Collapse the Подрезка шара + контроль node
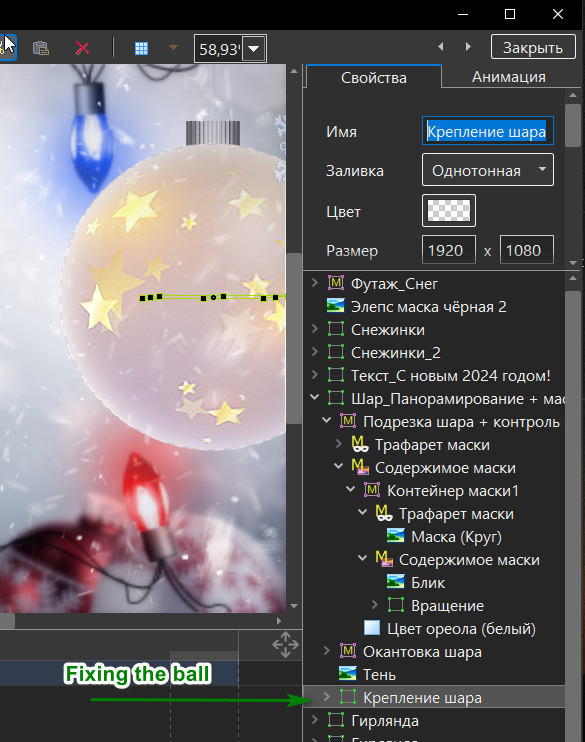Image resolution: width=585 pixels, height=742 pixels. [327, 421]
